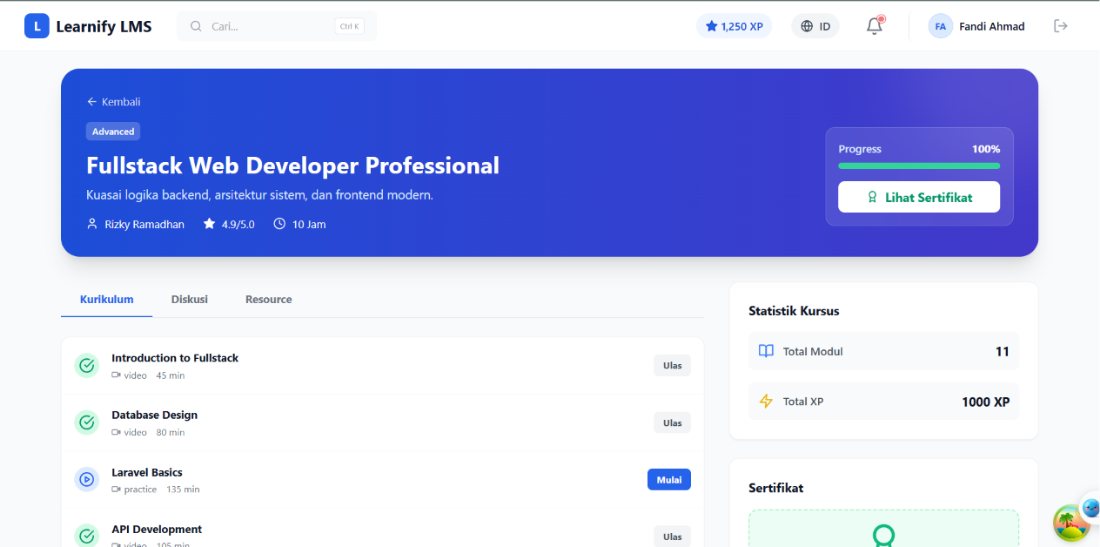The width and height of the screenshot is (1100, 547).
Task: Focus the Cari search field
Action: pos(276,26)
